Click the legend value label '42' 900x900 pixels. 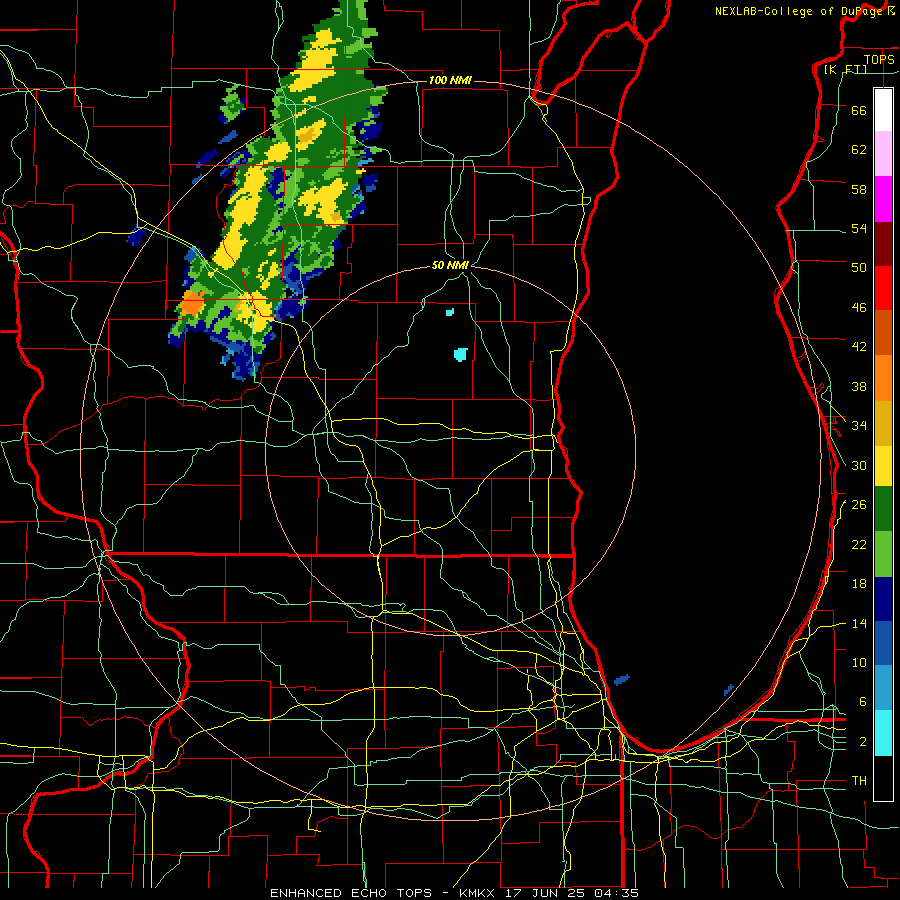859,347
